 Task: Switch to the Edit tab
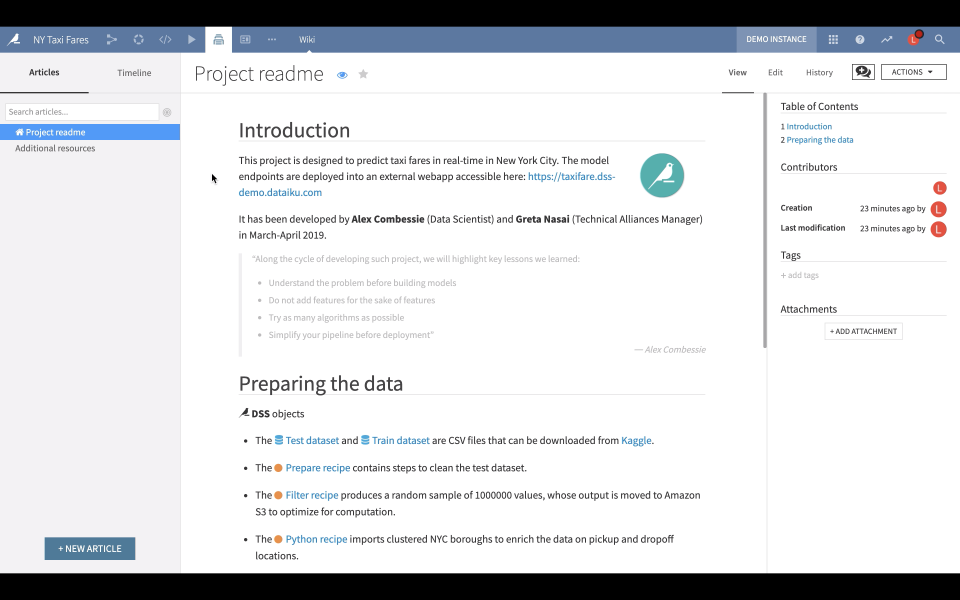pyautogui.click(x=775, y=72)
